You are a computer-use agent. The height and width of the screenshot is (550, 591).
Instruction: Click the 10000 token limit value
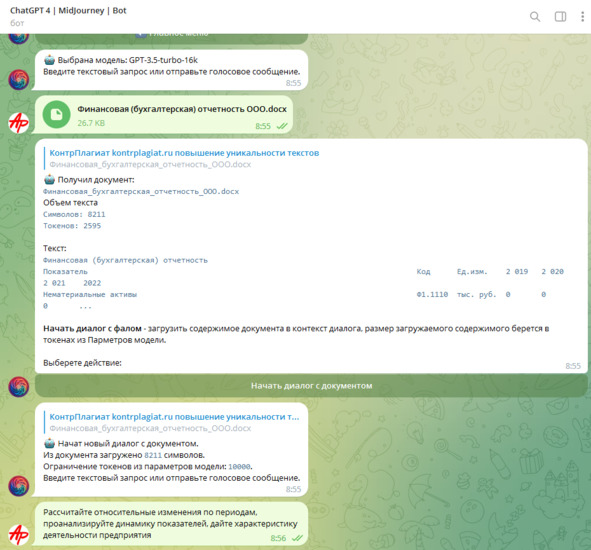point(239,467)
